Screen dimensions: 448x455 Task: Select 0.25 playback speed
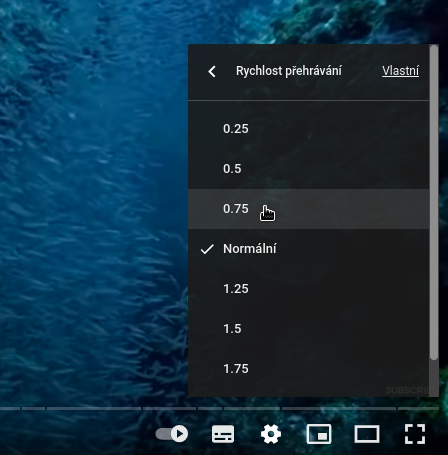pos(308,129)
